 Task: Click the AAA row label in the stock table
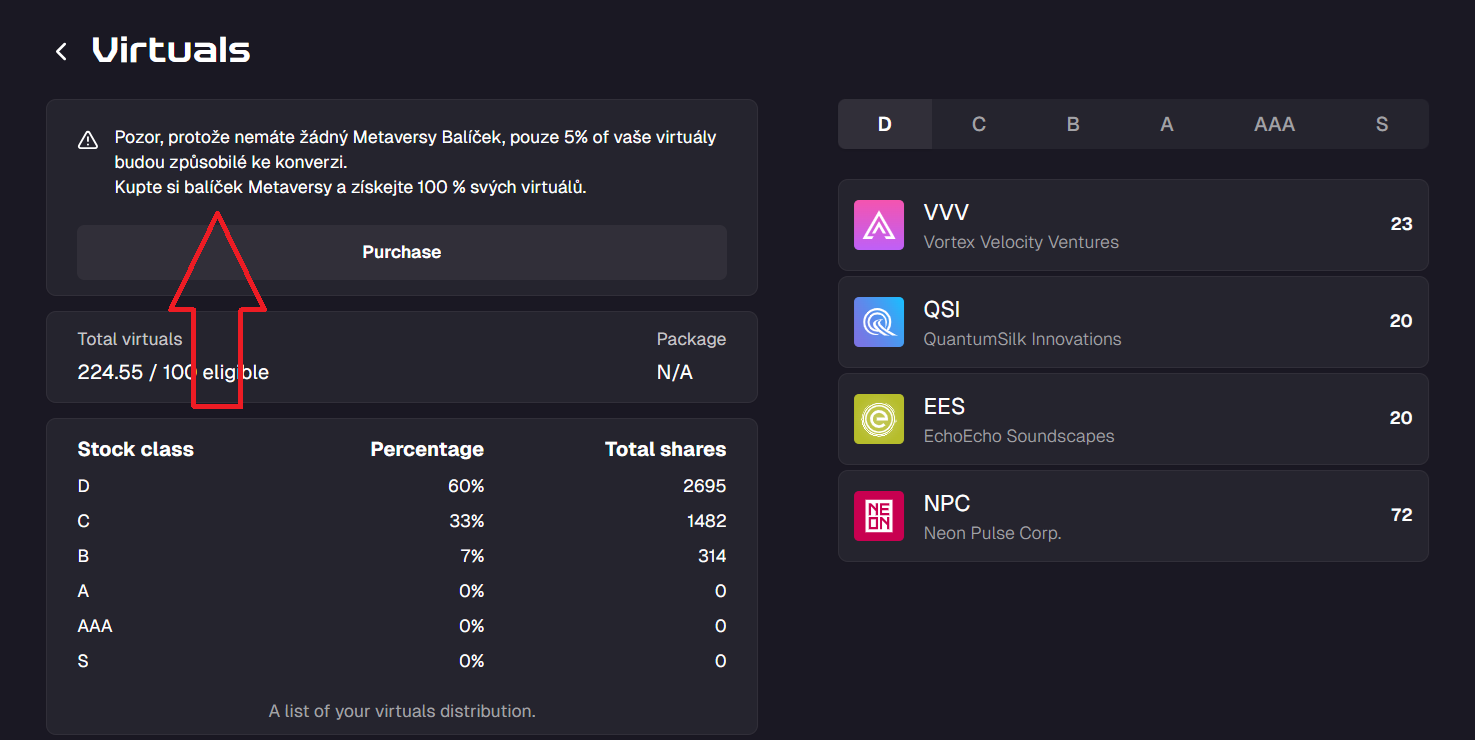point(95,626)
